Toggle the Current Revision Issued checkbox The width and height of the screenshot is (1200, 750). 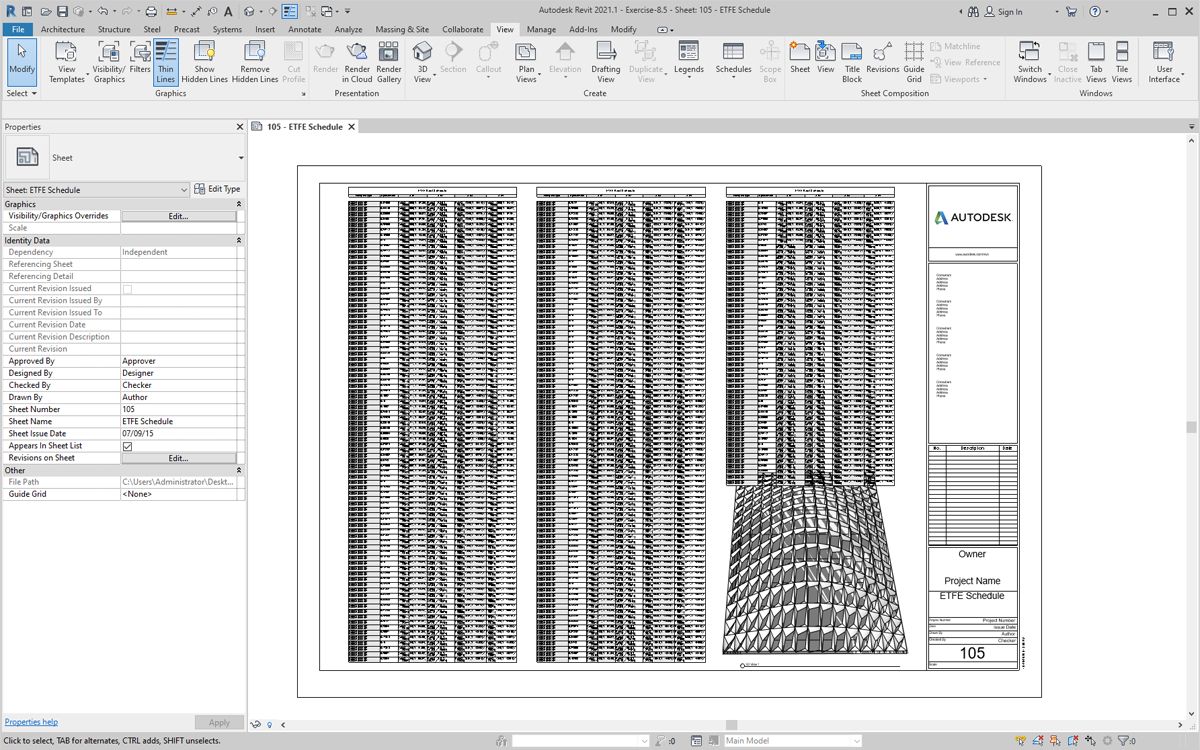pyautogui.click(x=127, y=289)
